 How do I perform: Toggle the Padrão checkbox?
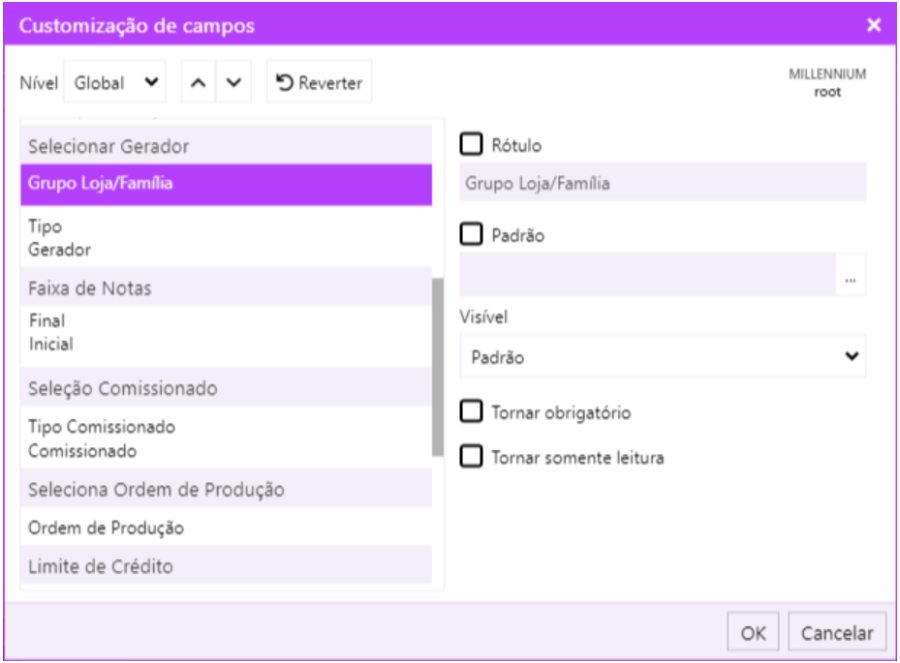471,235
